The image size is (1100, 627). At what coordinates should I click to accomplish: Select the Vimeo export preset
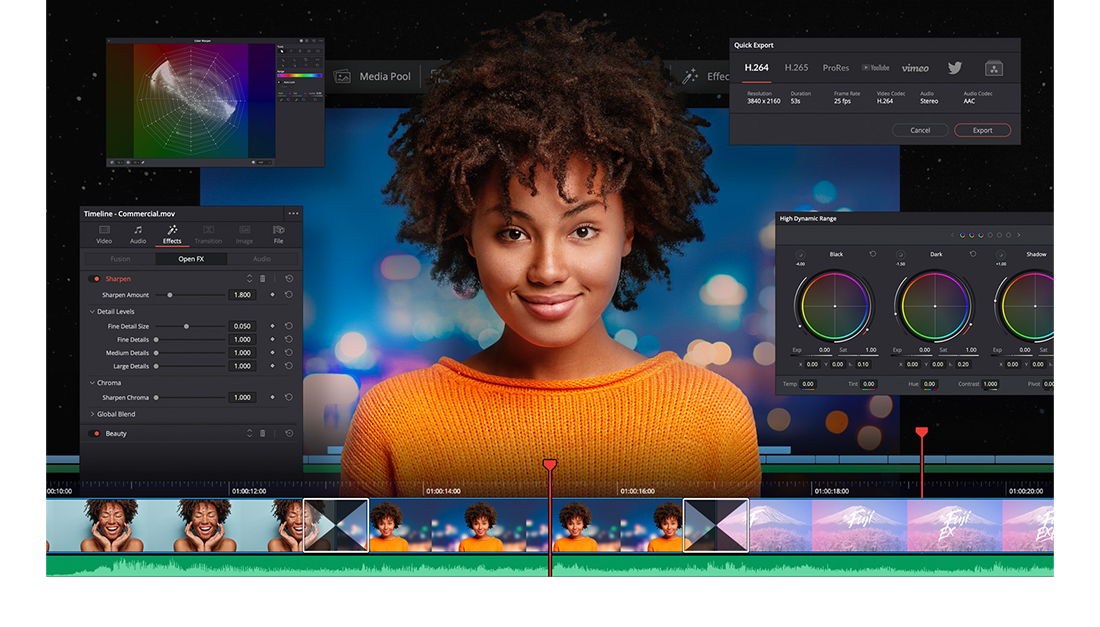click(x=915, y=68)
